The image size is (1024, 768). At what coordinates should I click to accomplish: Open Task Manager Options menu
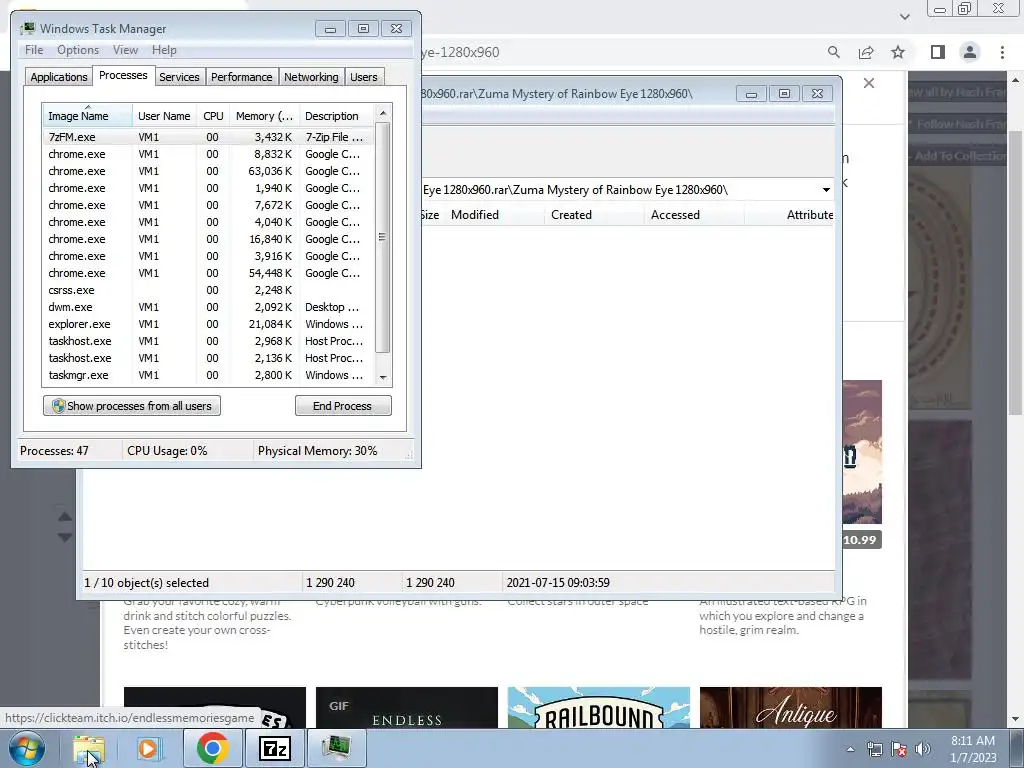(x=78, y=50)
